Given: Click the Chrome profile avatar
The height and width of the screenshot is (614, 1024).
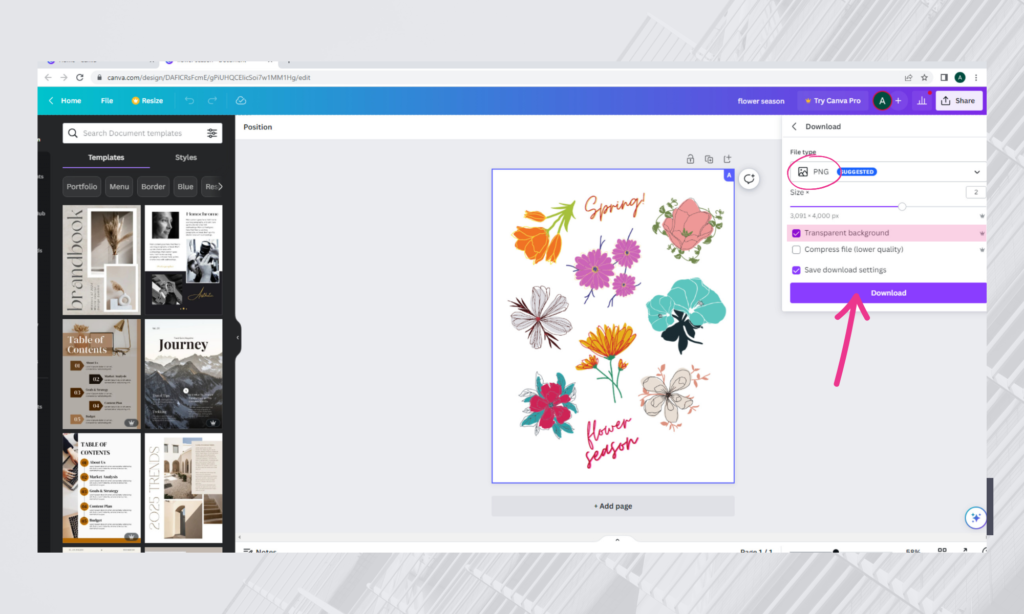Looking at the screenshot, I should [x=959, y=77].
